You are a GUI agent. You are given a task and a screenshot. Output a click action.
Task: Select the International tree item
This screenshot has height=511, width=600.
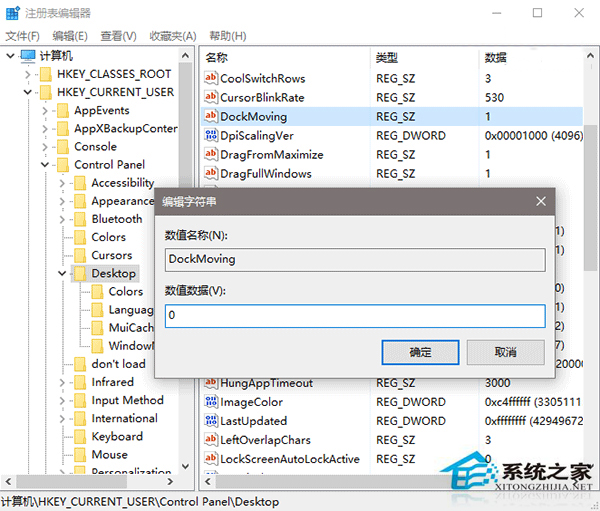point(124,418)
